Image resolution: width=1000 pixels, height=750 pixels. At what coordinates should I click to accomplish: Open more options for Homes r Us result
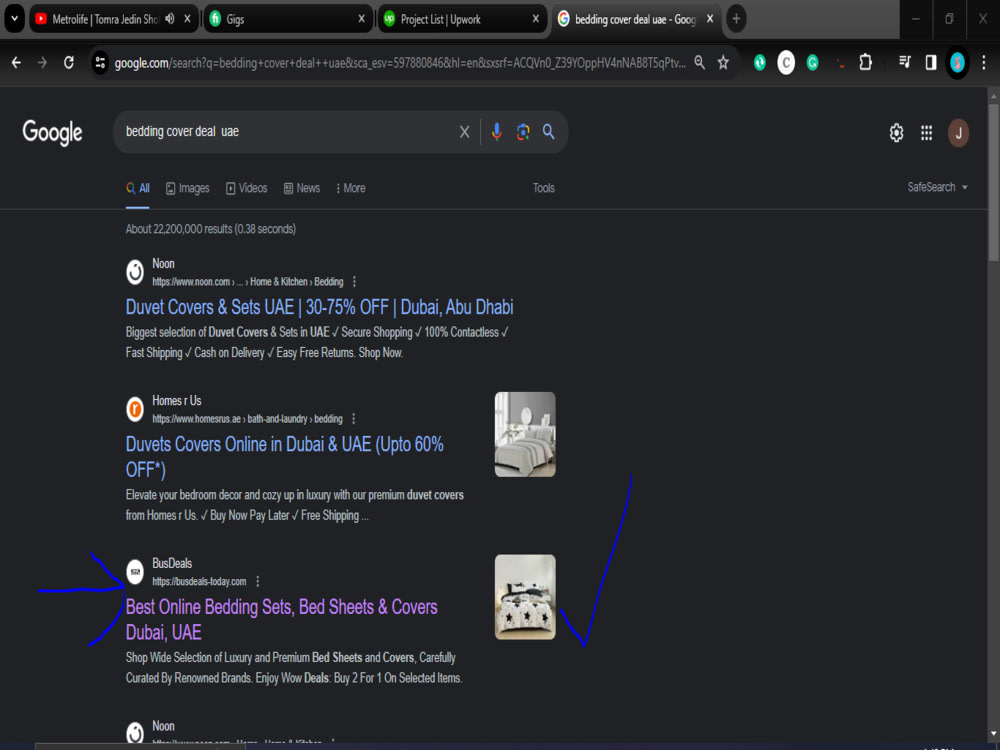(x=353, y=419)
